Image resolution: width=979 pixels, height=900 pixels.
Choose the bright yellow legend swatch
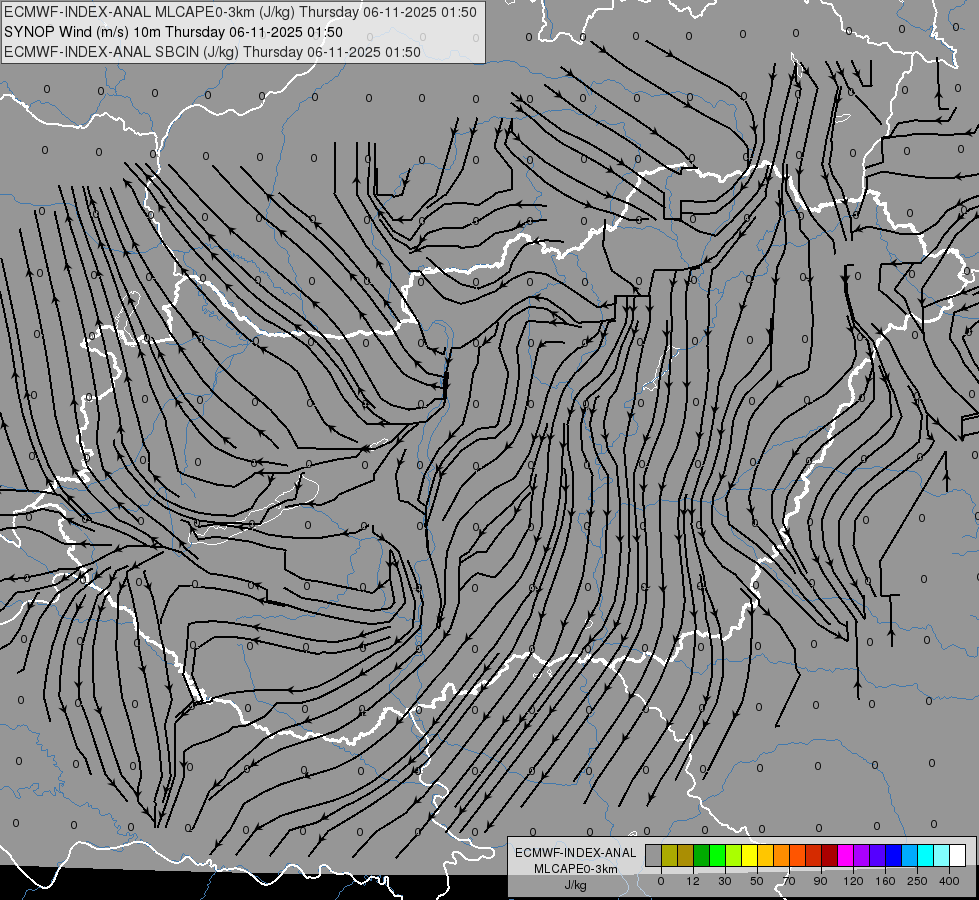pyautogui.click(x=749, y=855)
